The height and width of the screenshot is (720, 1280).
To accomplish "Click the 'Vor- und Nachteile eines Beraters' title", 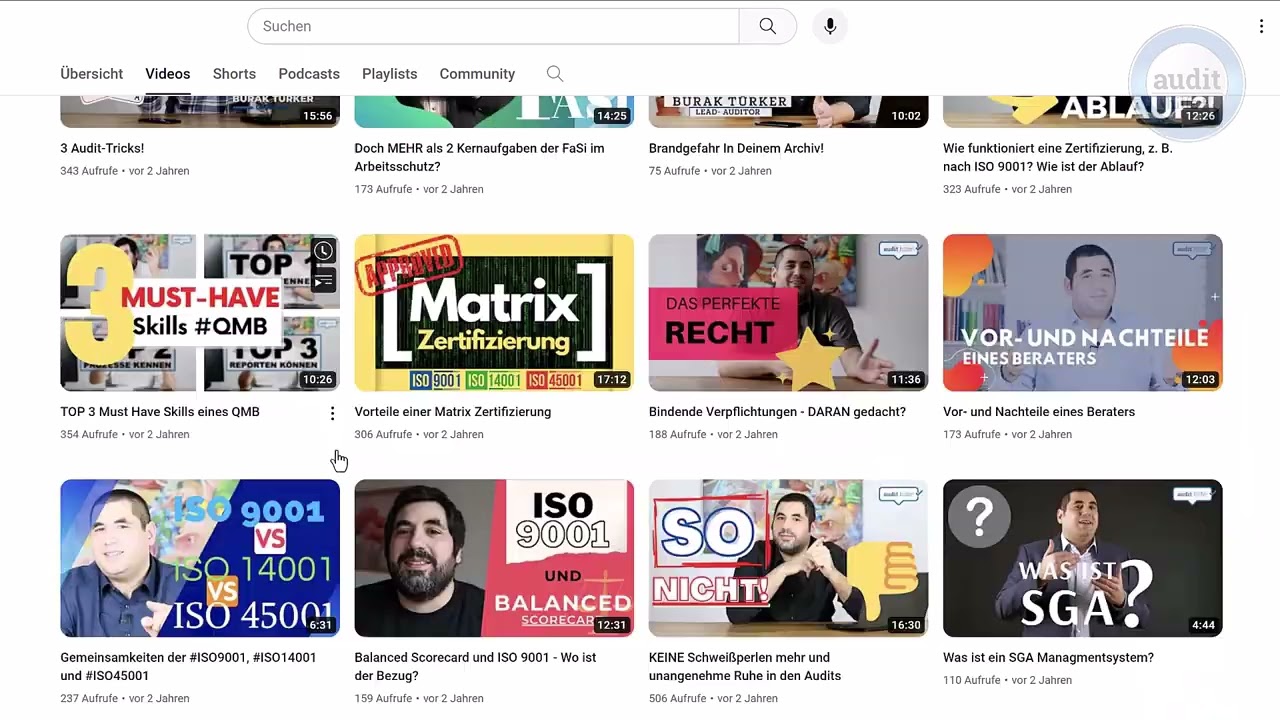I will pos(1039,412).
